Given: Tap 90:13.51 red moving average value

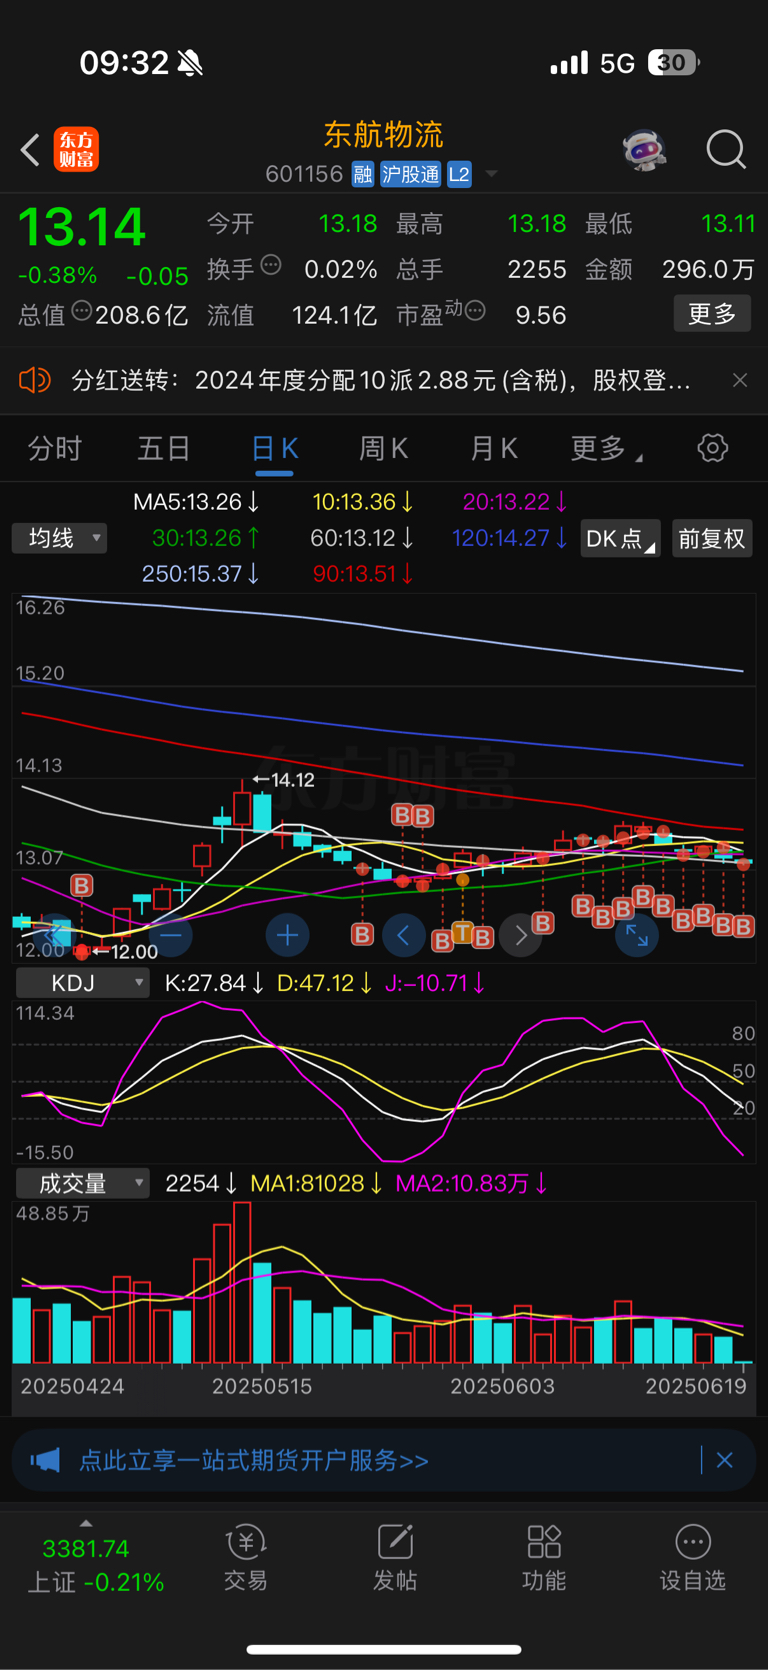Looking at the screenshot, I should (363, 573).
